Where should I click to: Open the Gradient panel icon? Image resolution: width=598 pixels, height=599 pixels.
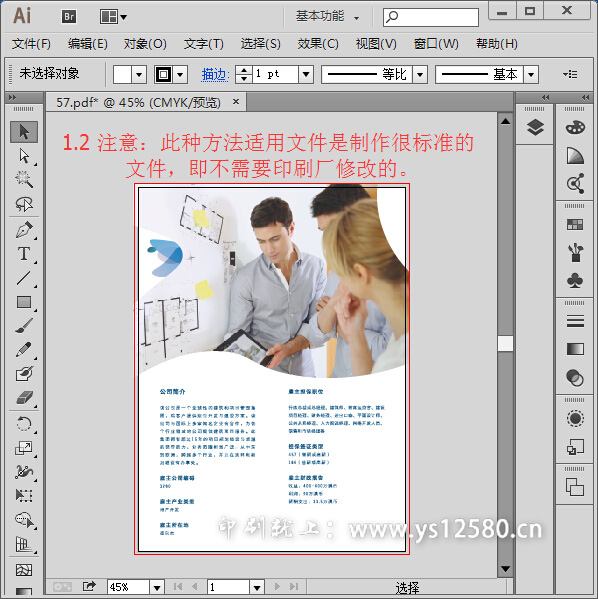pos(575,349)
